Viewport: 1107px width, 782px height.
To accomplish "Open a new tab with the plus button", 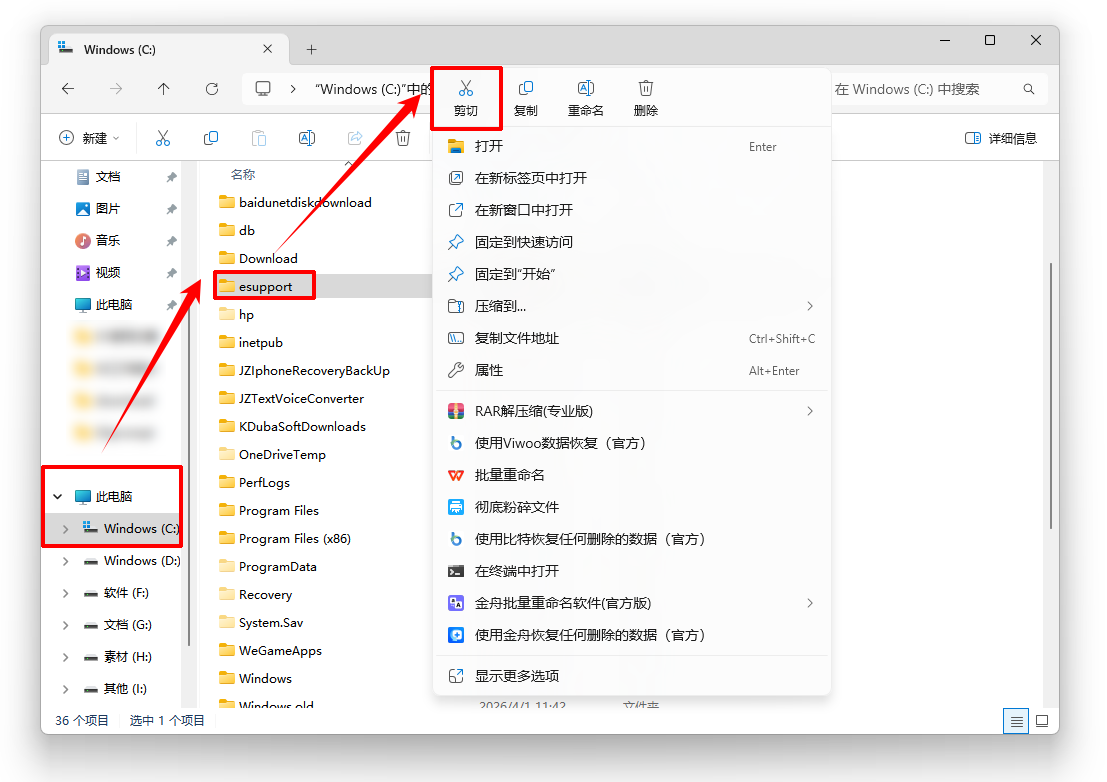I will click(x=311, y=49).
